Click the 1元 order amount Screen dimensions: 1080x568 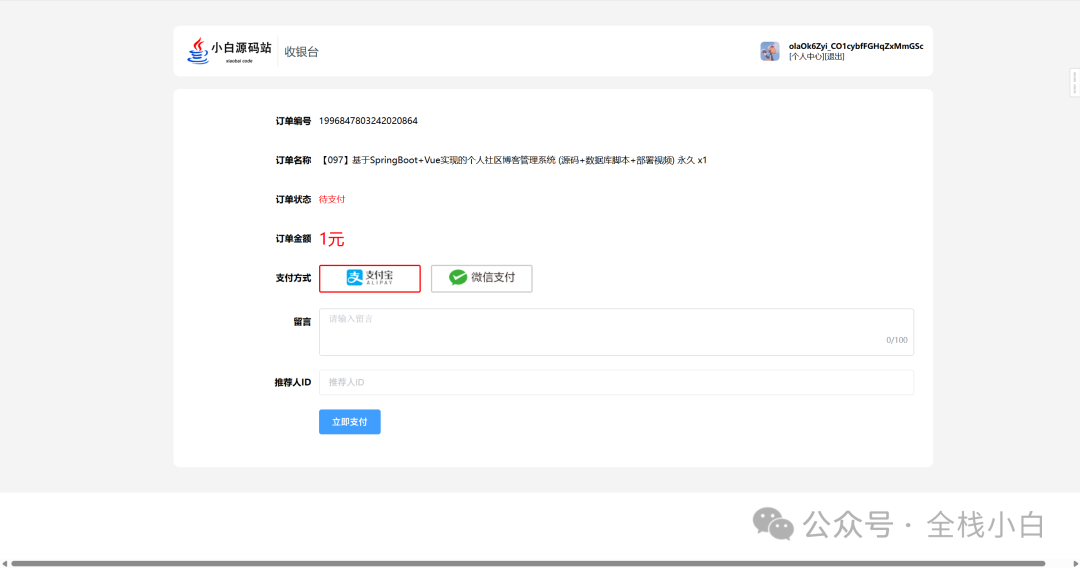tap(331, 239)
